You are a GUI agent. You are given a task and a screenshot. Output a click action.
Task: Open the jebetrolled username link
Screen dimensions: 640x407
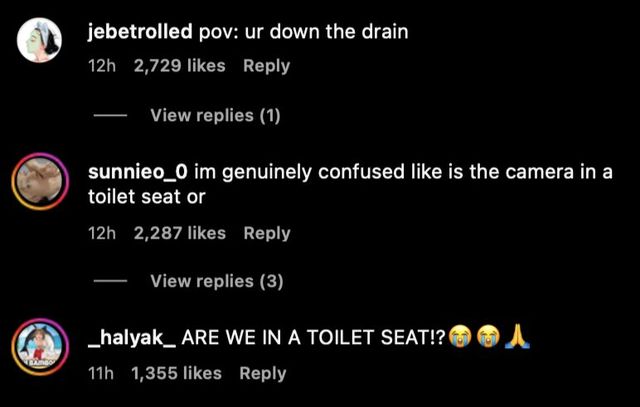pos(140,31)
